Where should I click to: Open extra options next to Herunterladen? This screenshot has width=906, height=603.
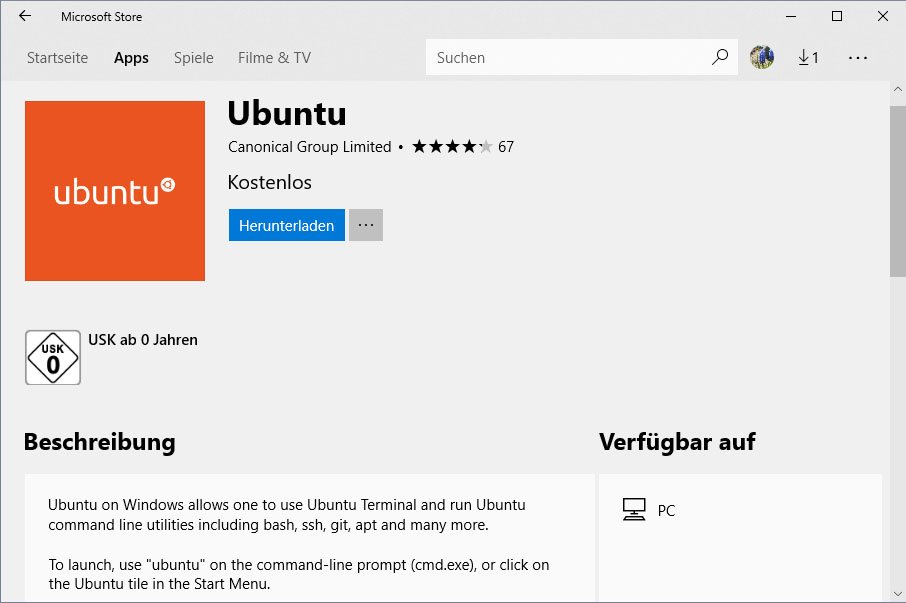[365, 225]
